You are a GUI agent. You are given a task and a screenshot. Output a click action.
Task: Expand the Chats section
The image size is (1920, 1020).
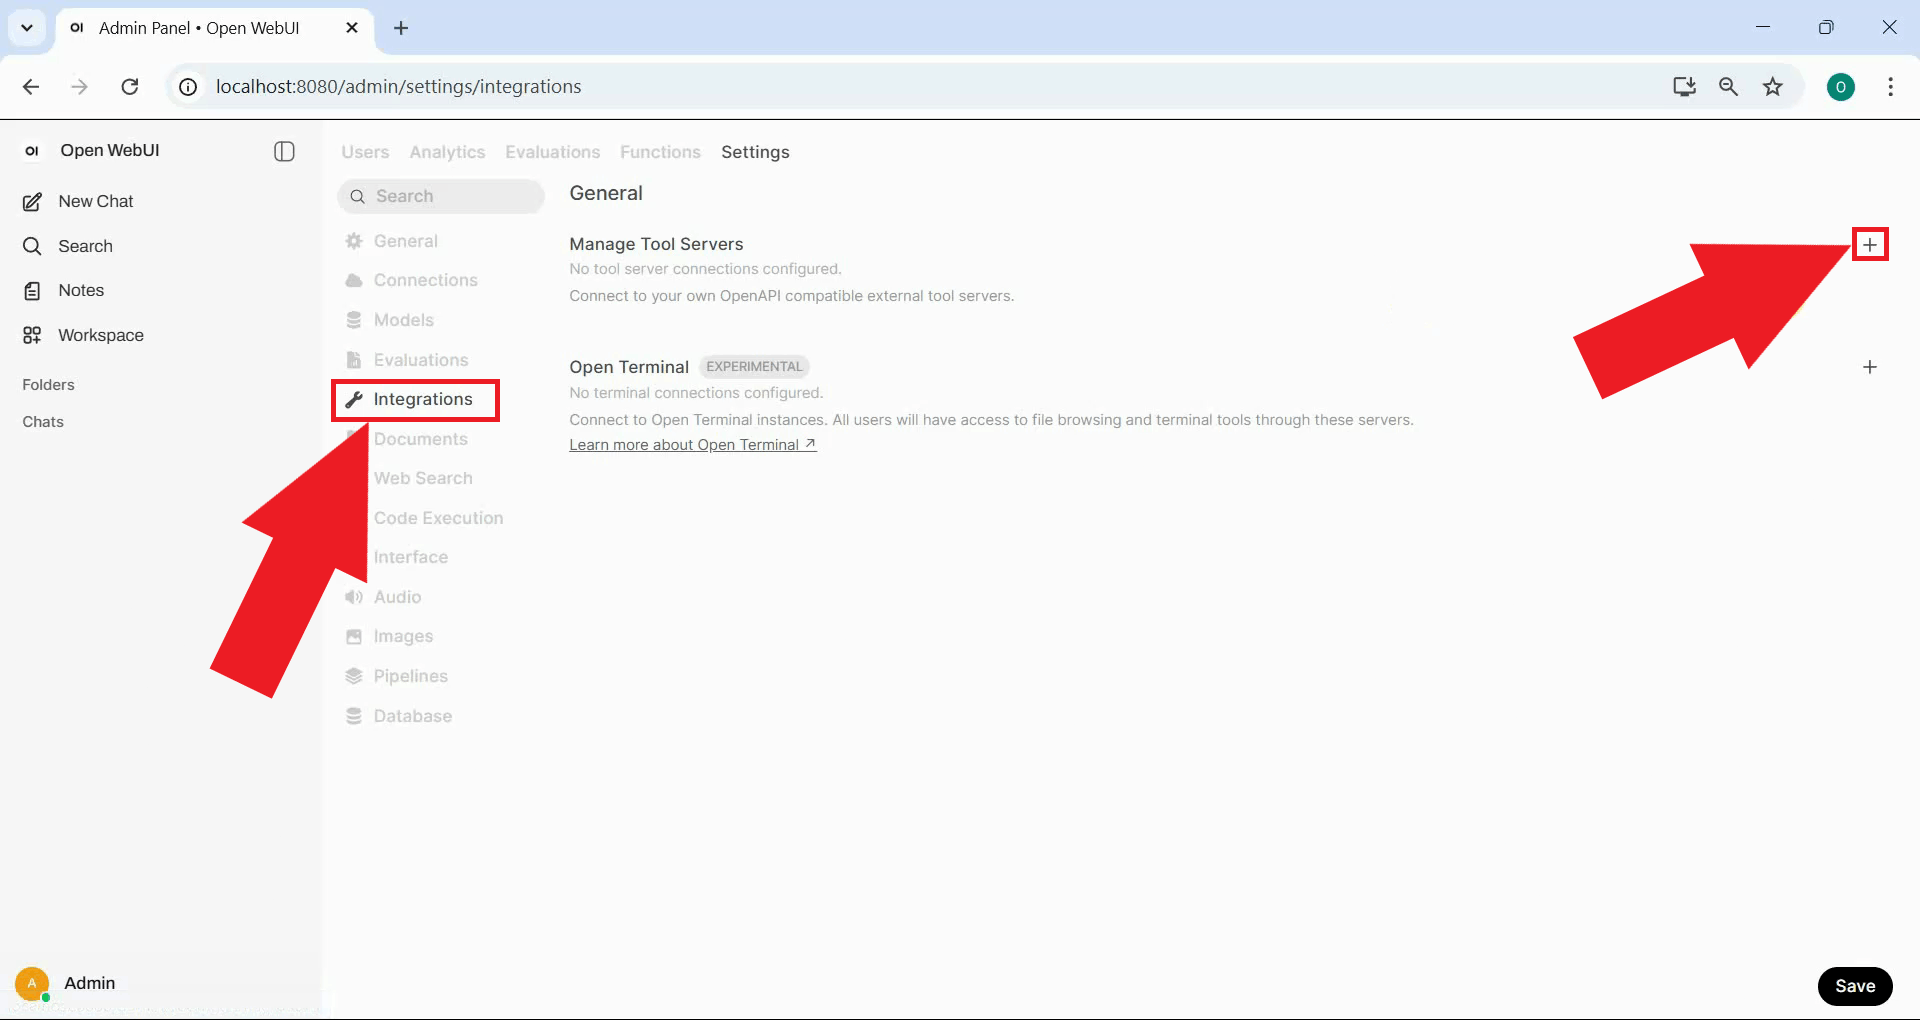[x=43, y=422]
